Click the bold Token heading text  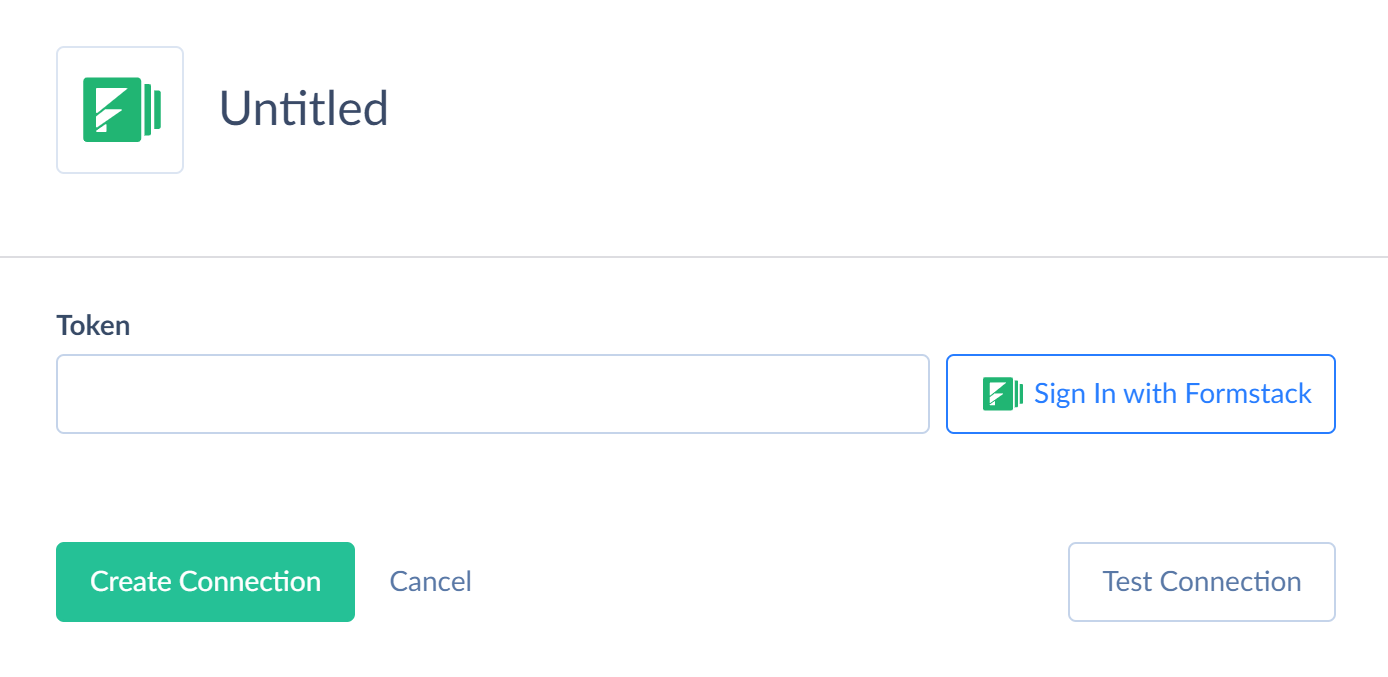(93, 325)
